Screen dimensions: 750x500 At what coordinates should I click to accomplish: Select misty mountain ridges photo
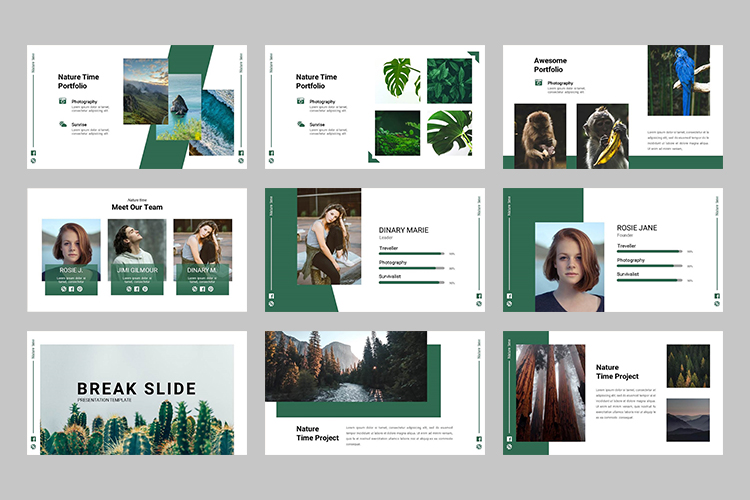688,420
